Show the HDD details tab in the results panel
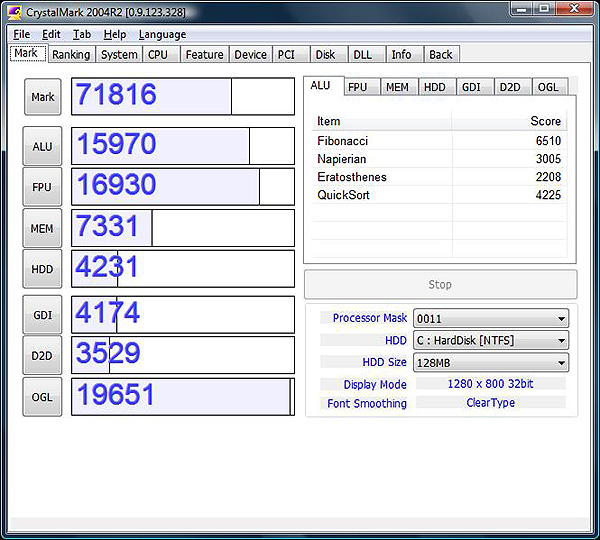600x540 pixels. point(437,87)
